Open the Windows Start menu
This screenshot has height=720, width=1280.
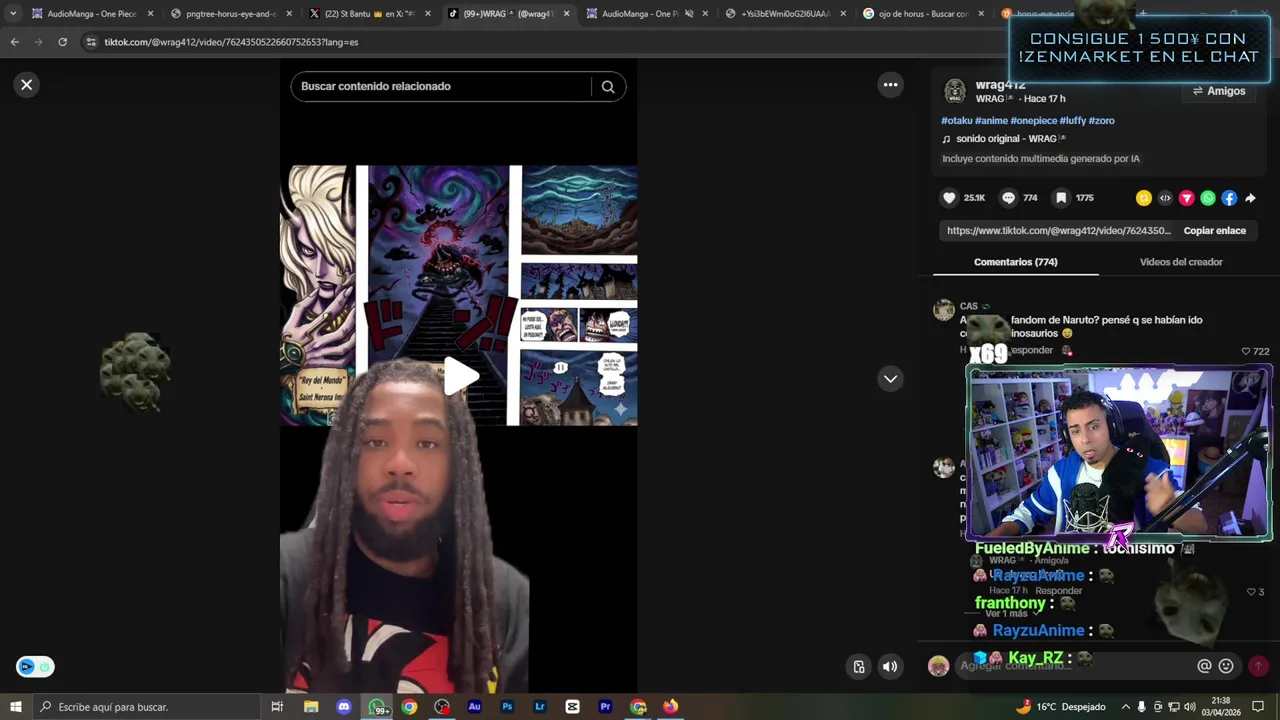pos(15,707)
